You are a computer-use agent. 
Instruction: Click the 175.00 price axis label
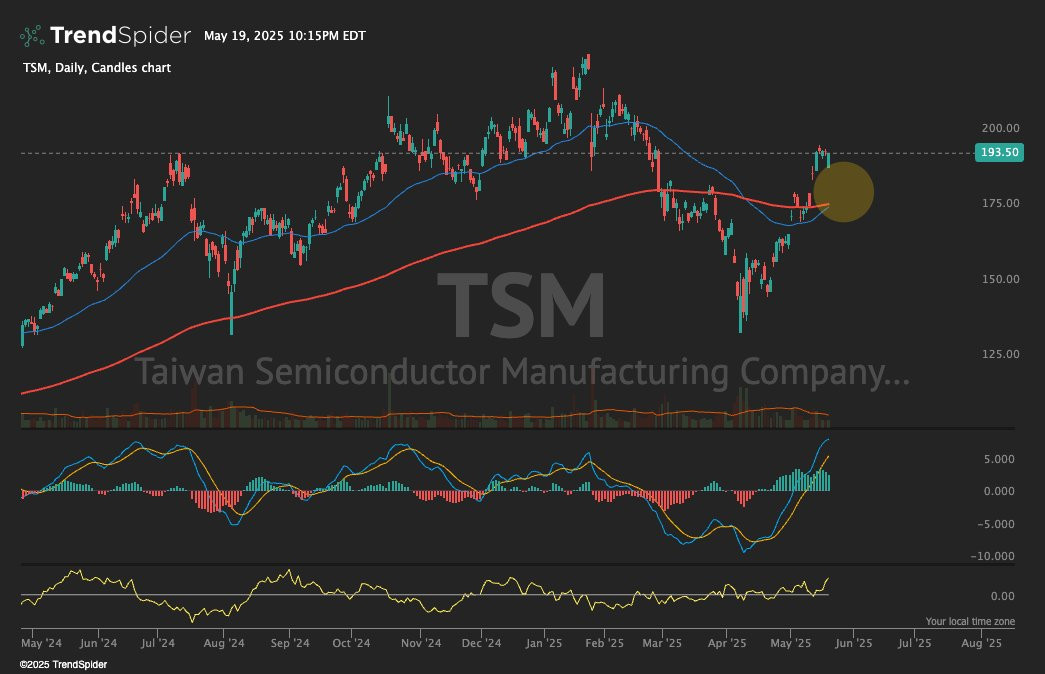(x=1000, y=203)
